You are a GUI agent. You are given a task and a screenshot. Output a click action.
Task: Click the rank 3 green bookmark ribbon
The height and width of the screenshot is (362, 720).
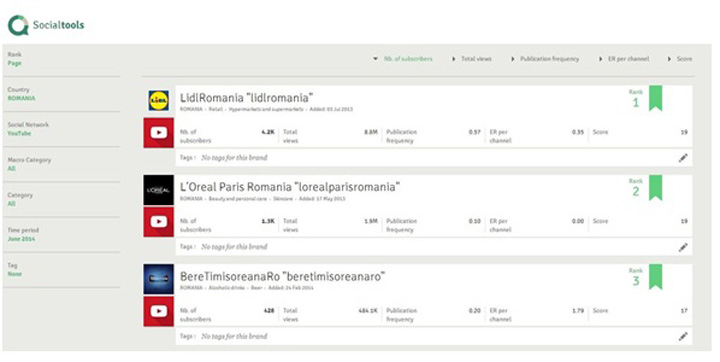point(656,277)
